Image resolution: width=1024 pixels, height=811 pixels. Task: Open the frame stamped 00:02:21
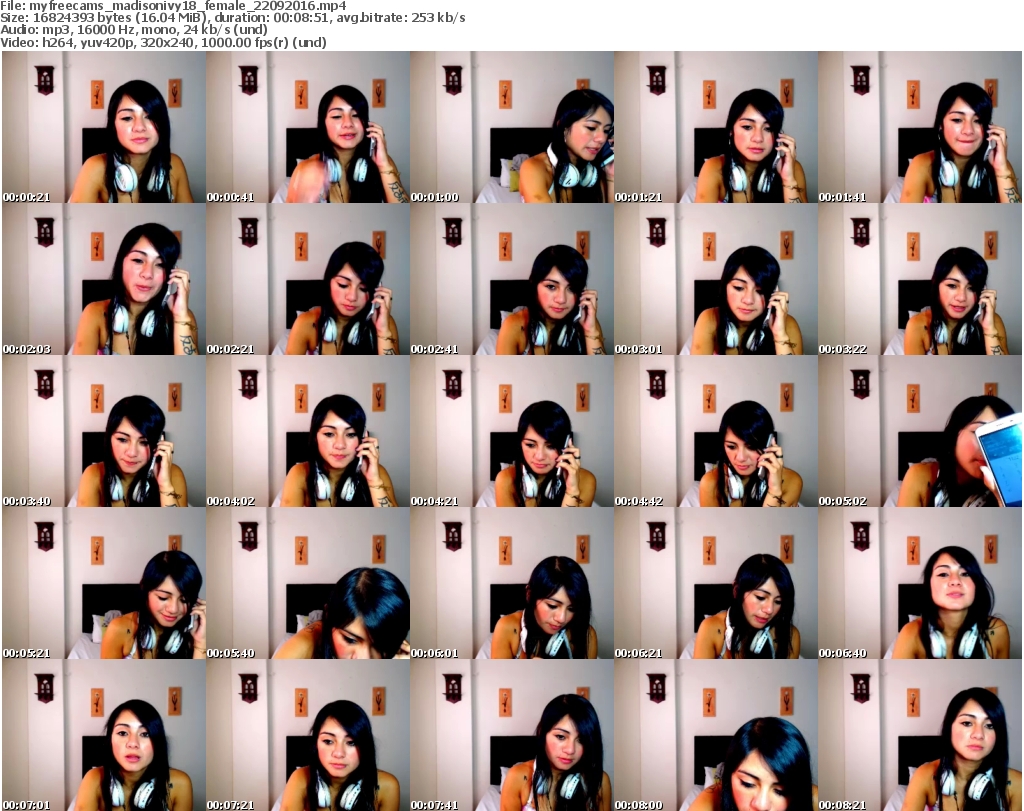coord(308,279)
